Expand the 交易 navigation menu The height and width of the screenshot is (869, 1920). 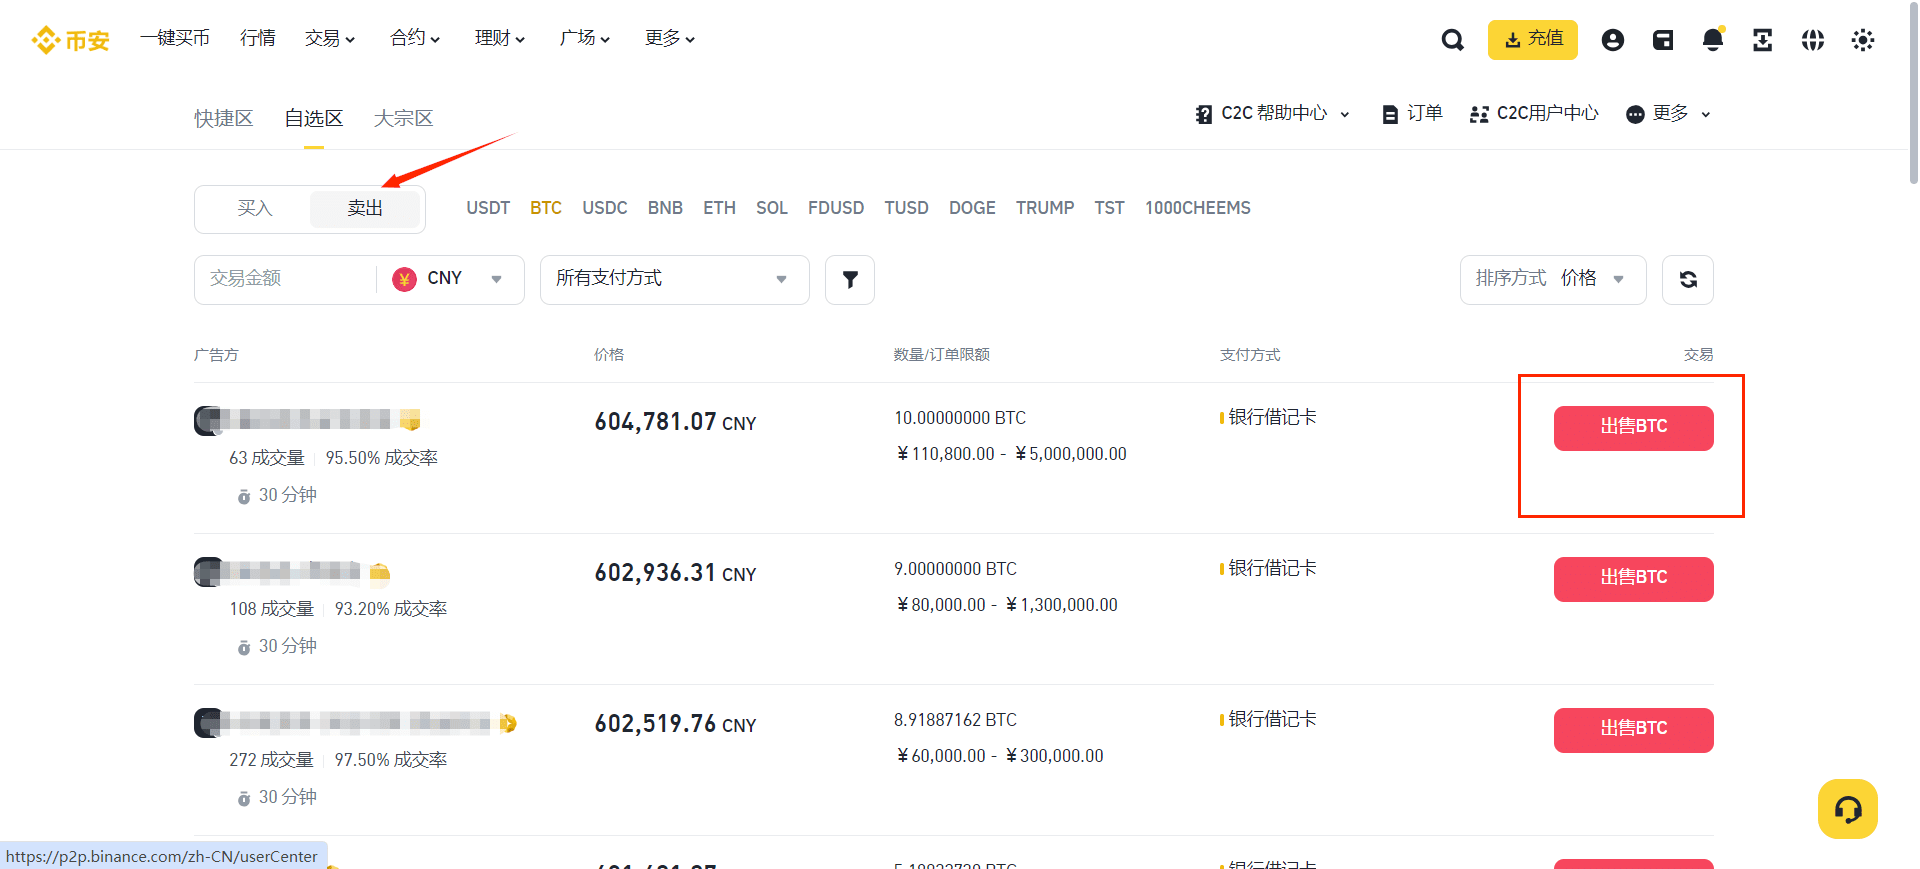pyautogui.click(x=330, y=38)
